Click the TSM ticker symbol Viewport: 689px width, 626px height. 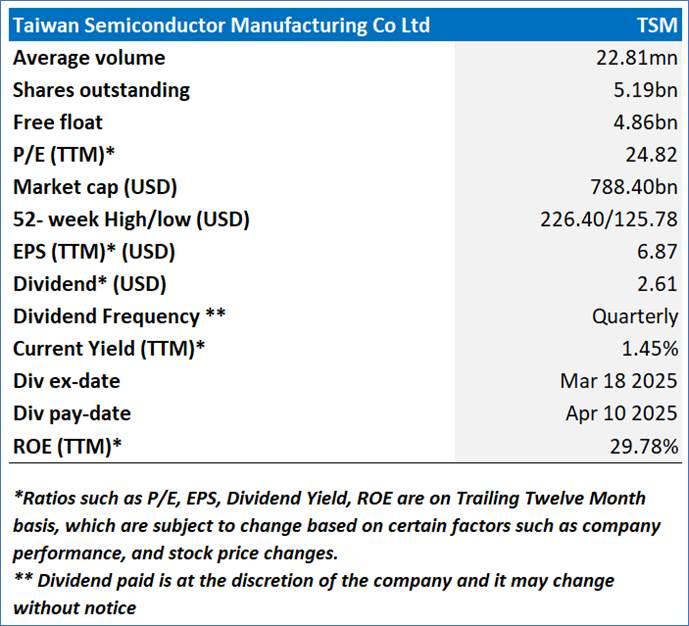pyautogui.click(x=656, y=25)
